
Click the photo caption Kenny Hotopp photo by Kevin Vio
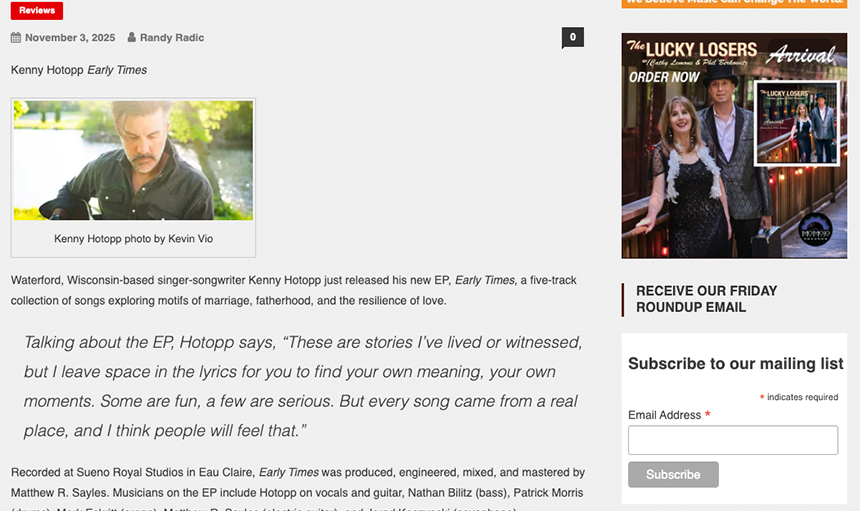(133, 239)
